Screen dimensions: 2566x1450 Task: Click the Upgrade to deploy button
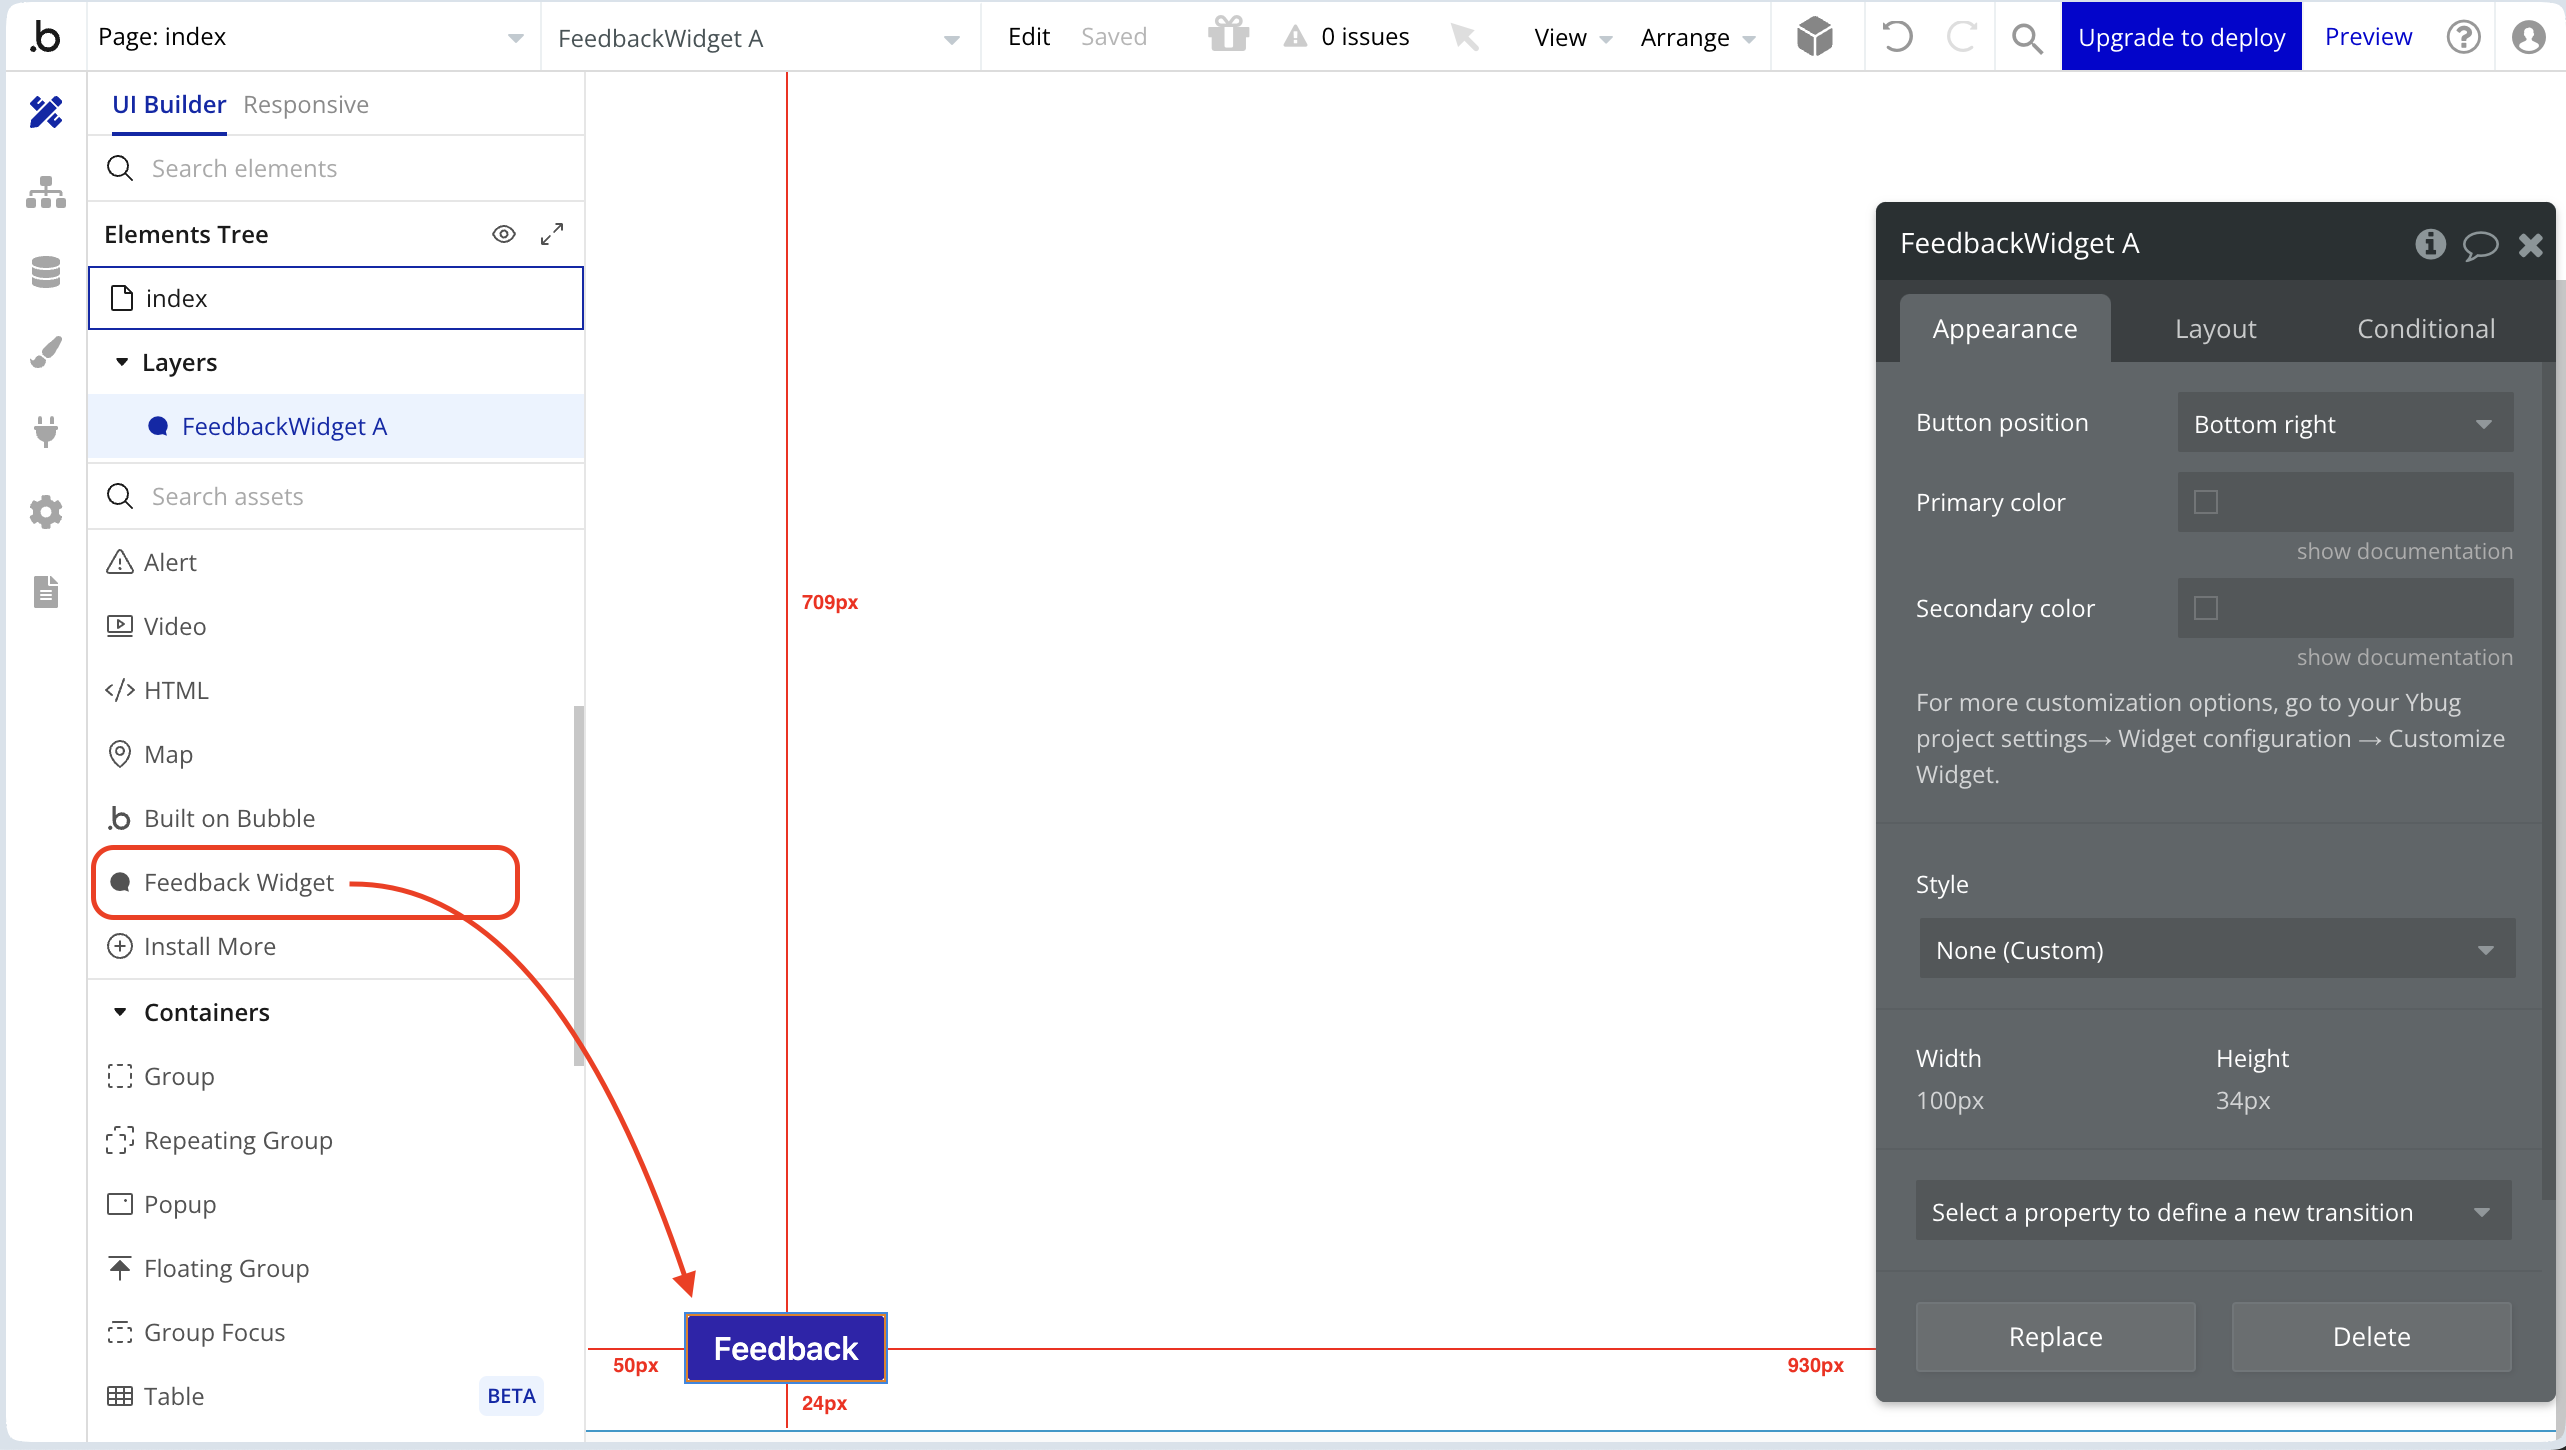(2181, 36)
